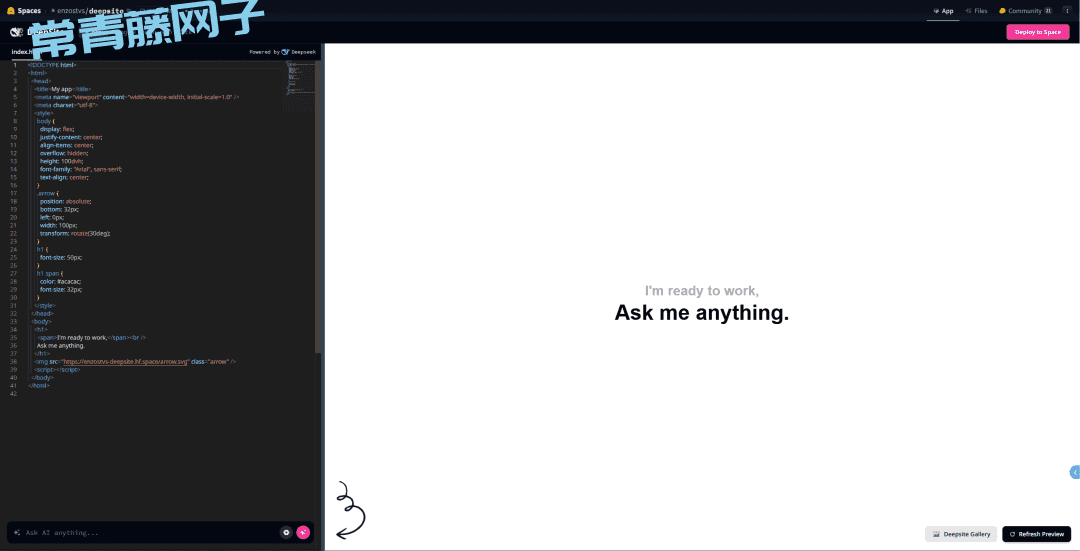Screen dimensions: 1080x551
Task: Click the Powered by Deepseek label
Action: pyautogui.click(x=283, y=52)
